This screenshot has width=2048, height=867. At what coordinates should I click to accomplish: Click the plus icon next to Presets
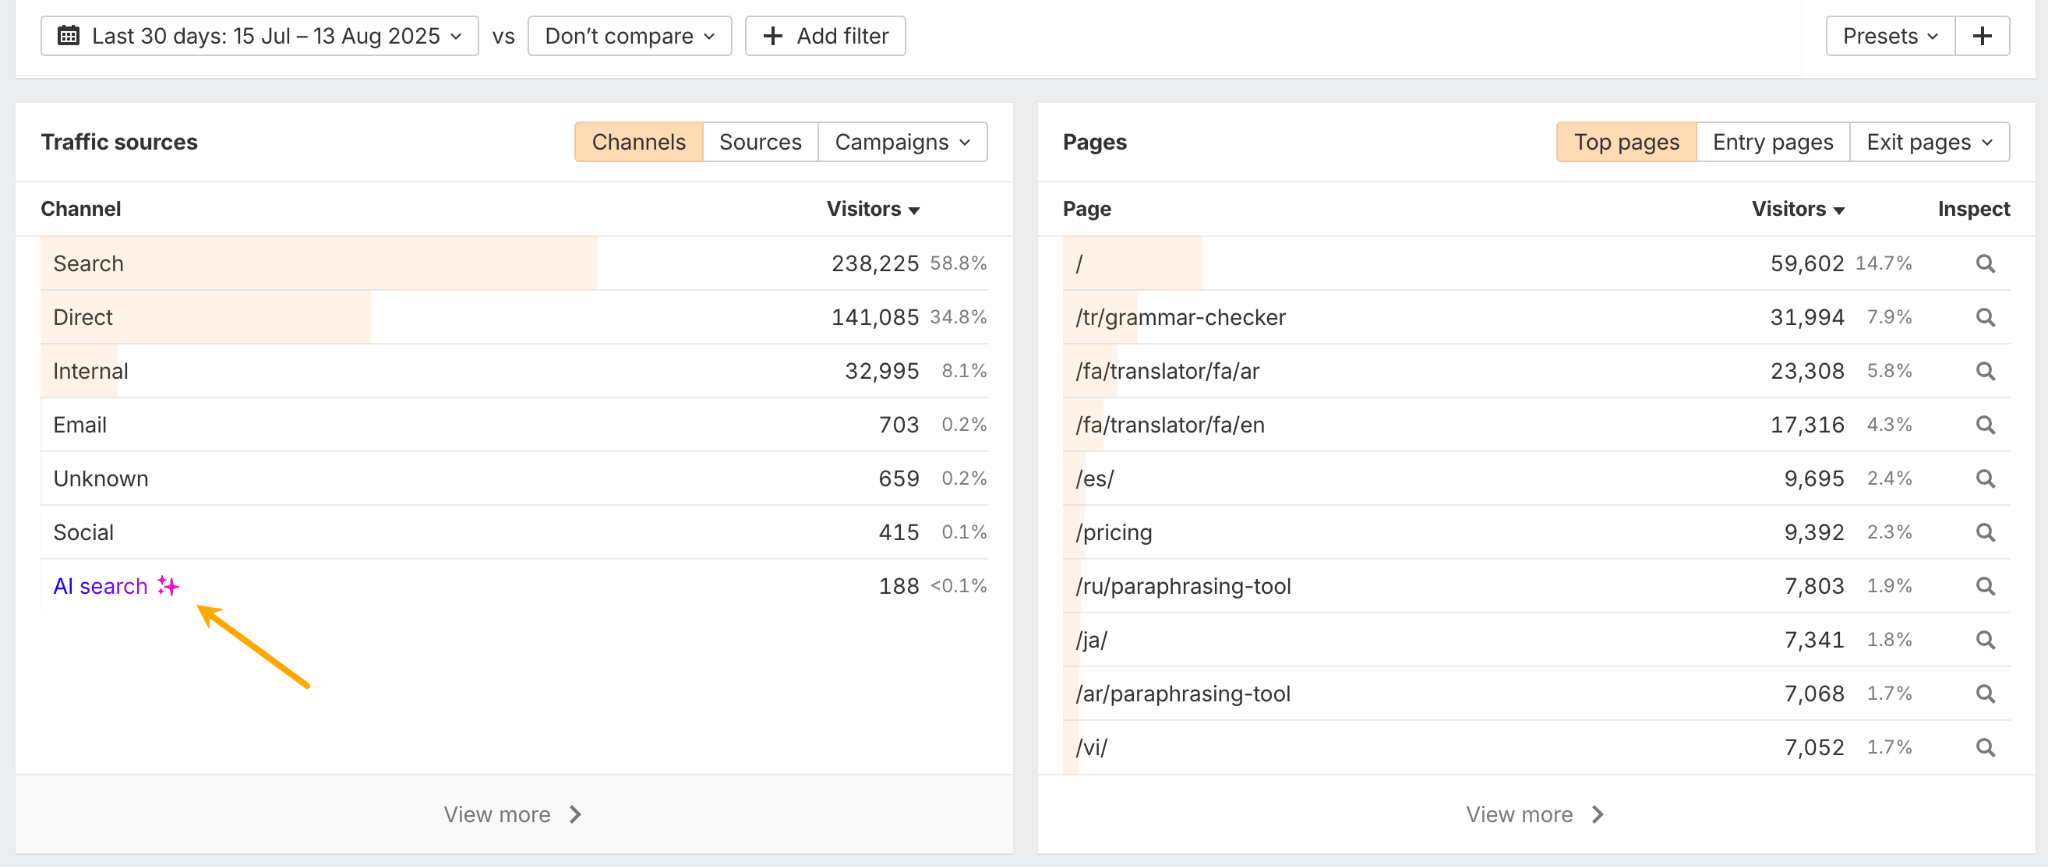[1982, 37]
